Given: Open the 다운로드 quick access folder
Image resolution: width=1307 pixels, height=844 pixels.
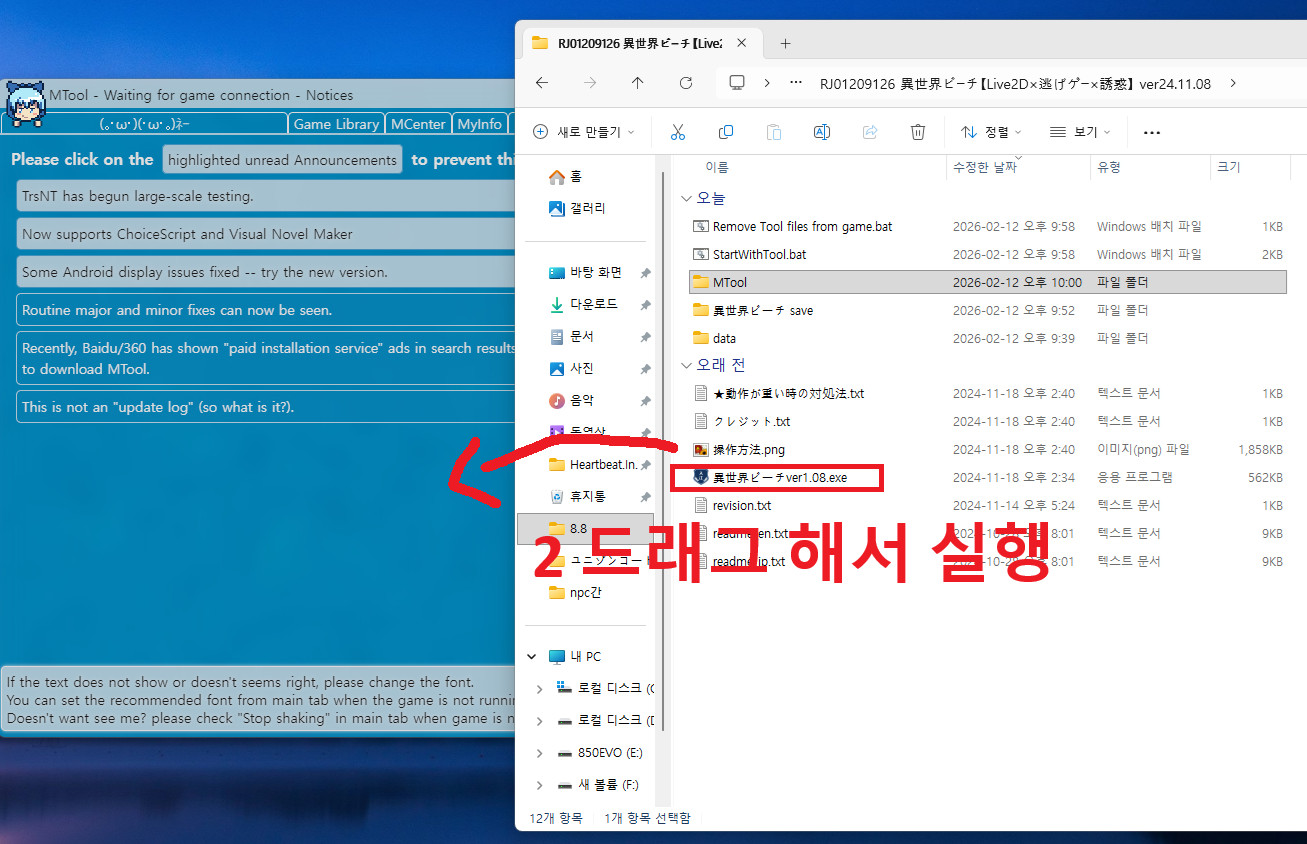Looking at the screenshot, I should 593,304.
